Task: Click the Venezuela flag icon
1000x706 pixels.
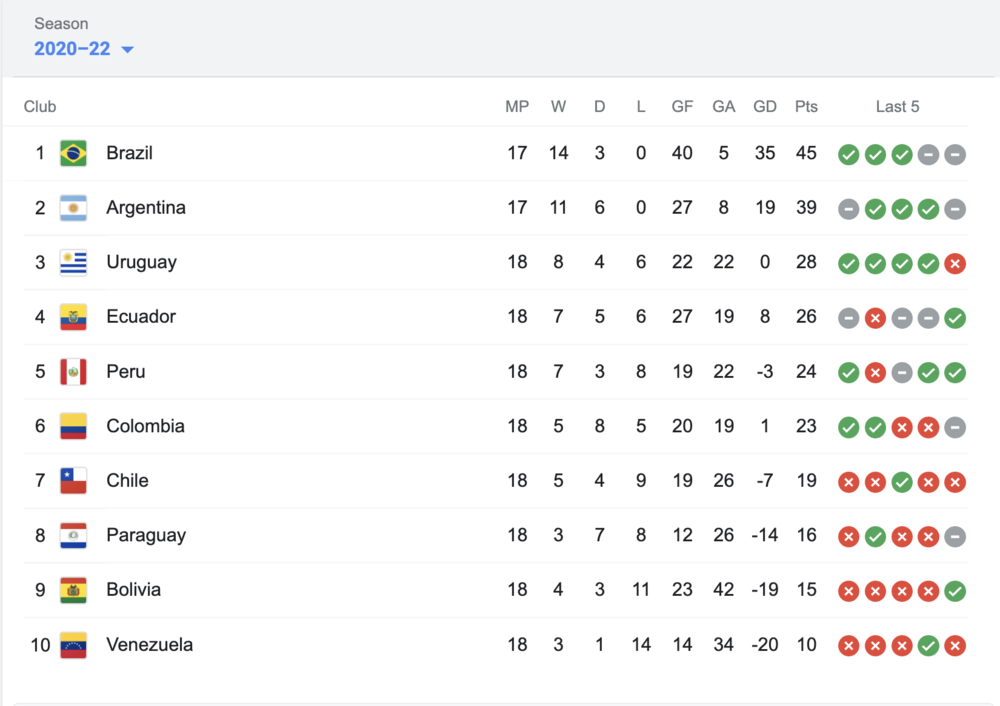Action: [73, 645]
